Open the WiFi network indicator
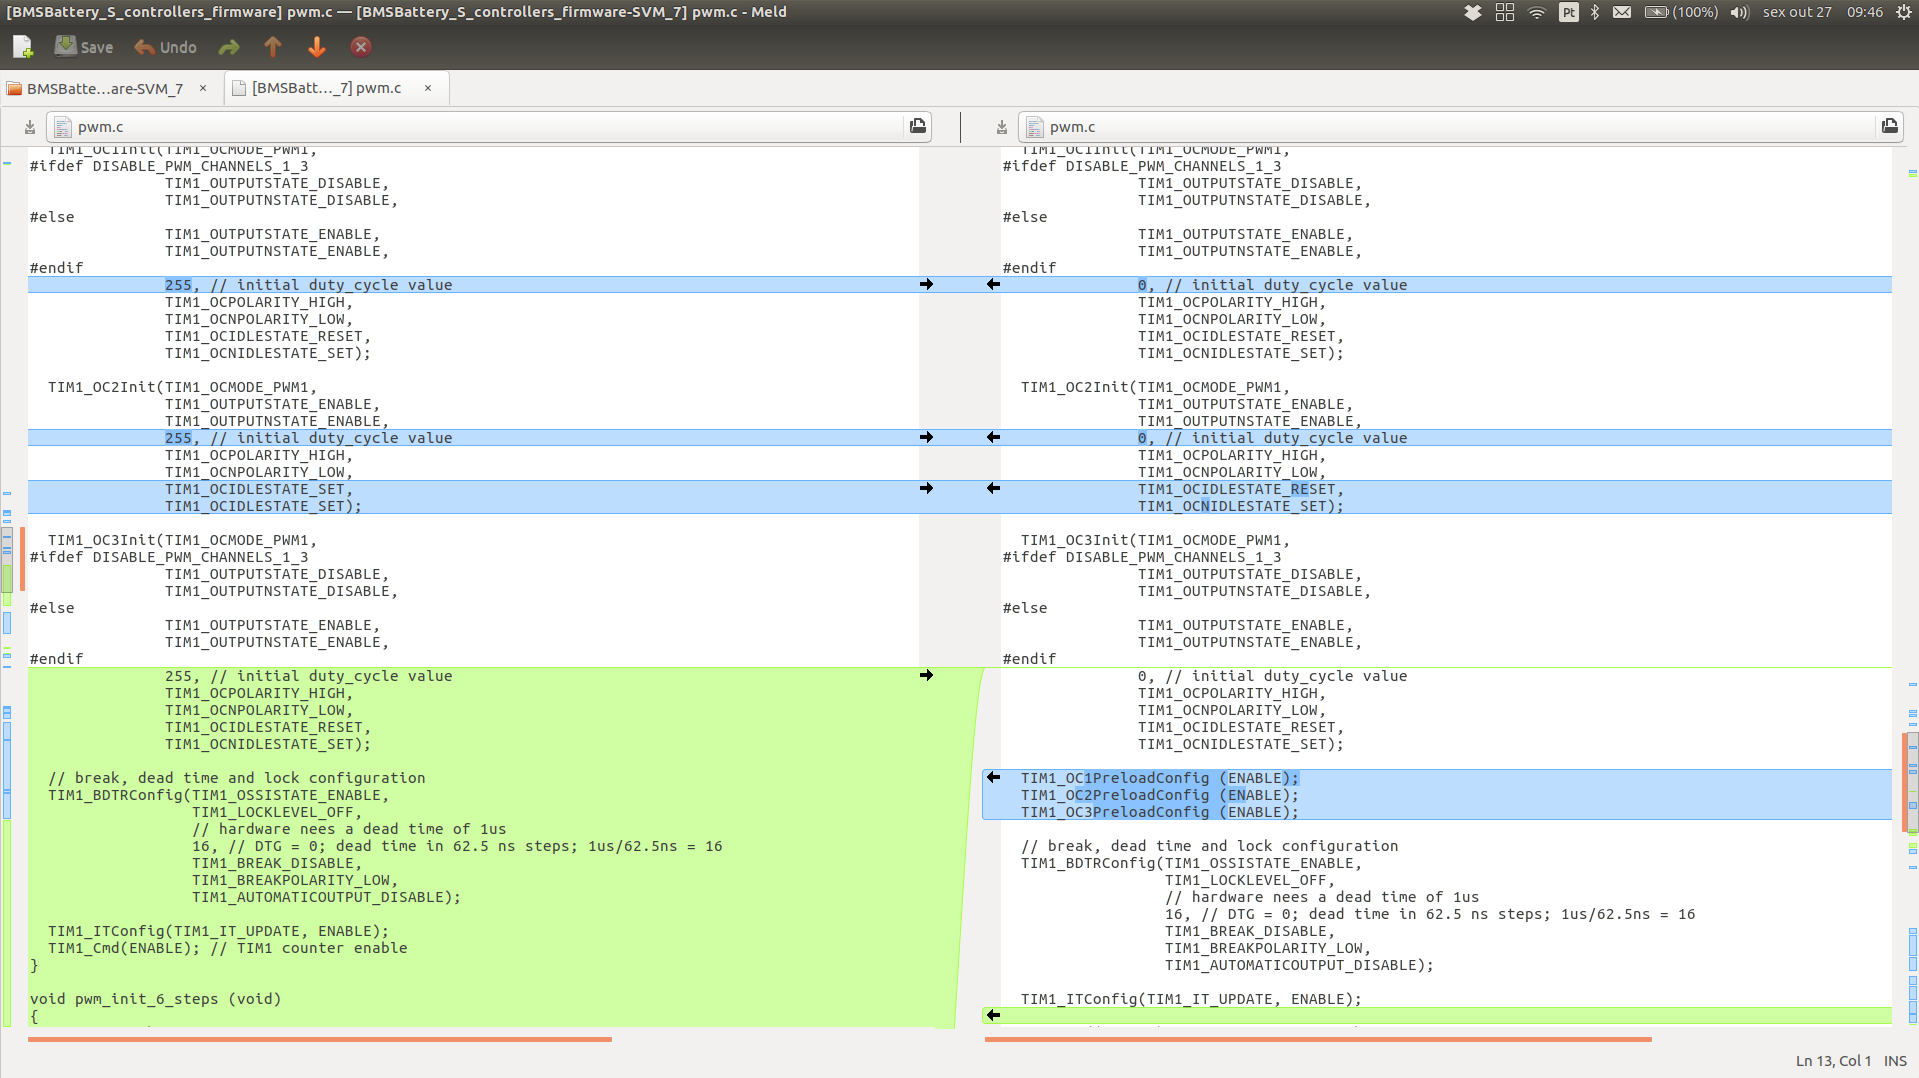This screenshot has height=1078, width=1919. click(1537, 12)
